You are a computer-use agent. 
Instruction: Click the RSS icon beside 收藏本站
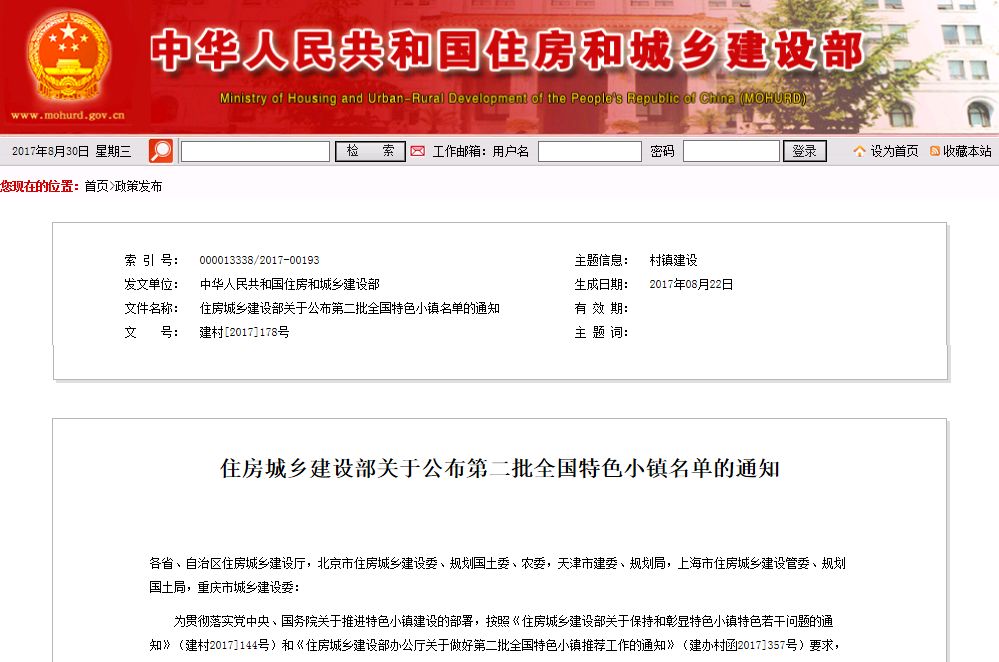click(935, 151)
